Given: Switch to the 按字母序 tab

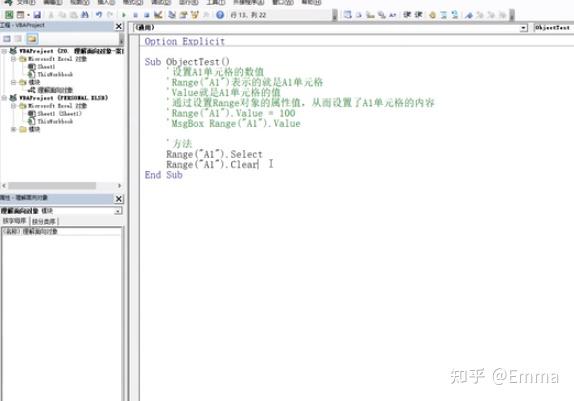Looking at the screenshot, I should tap(15, 221).
